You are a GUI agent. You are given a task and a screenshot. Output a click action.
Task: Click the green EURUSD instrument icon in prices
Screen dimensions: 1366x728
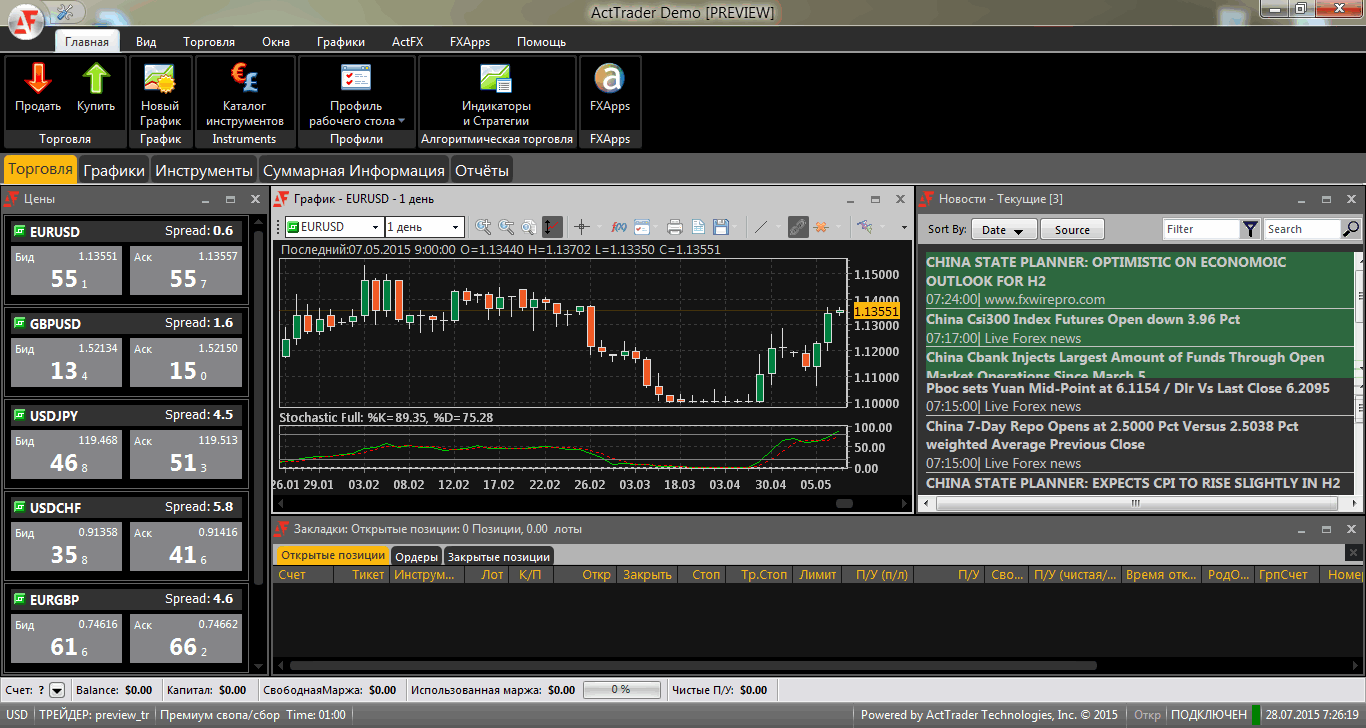(x=18, y=231)
